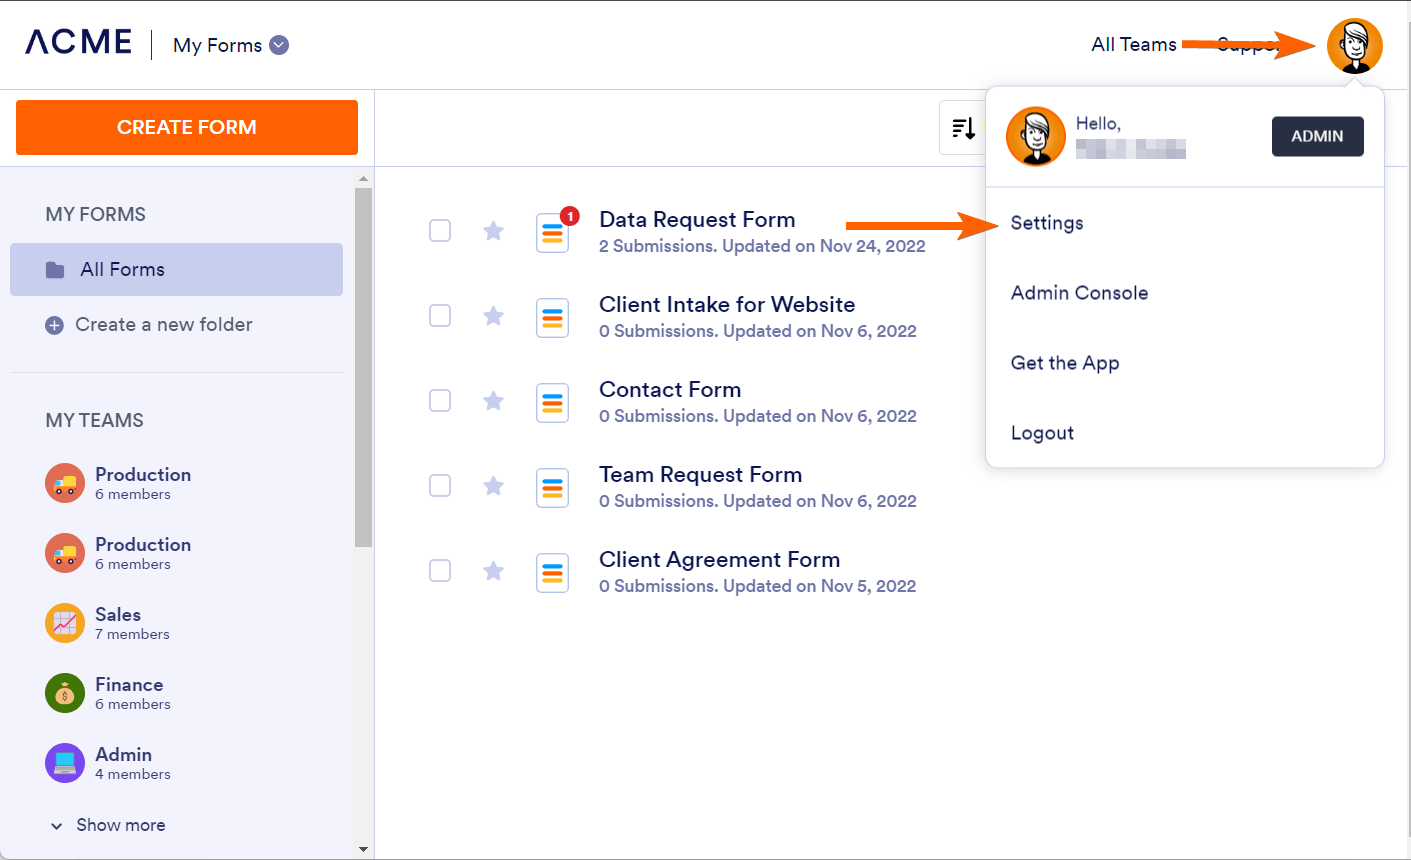The image size is (1411, 860).
Task: Check the Data Request Form checkbox
Action: click(x=440, y=230)
